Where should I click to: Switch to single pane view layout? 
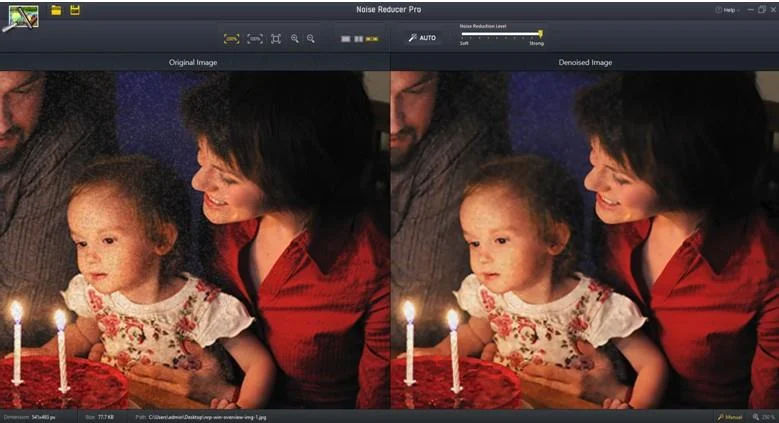coord(346,39)
